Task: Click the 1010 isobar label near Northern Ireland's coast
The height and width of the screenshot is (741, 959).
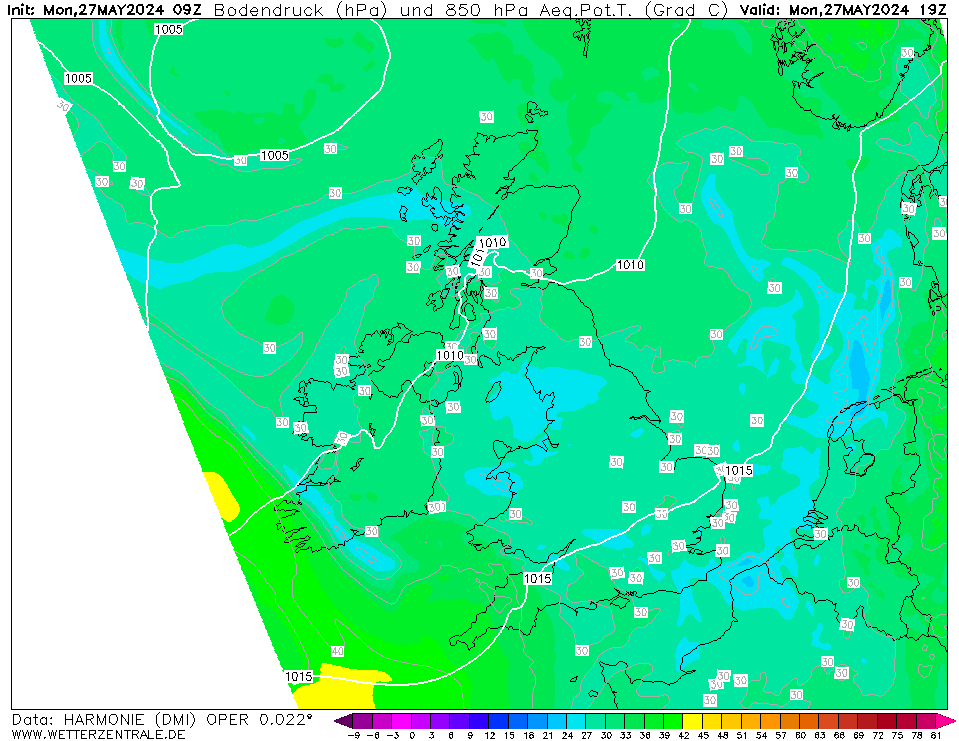Action: [x=450, y=355]
